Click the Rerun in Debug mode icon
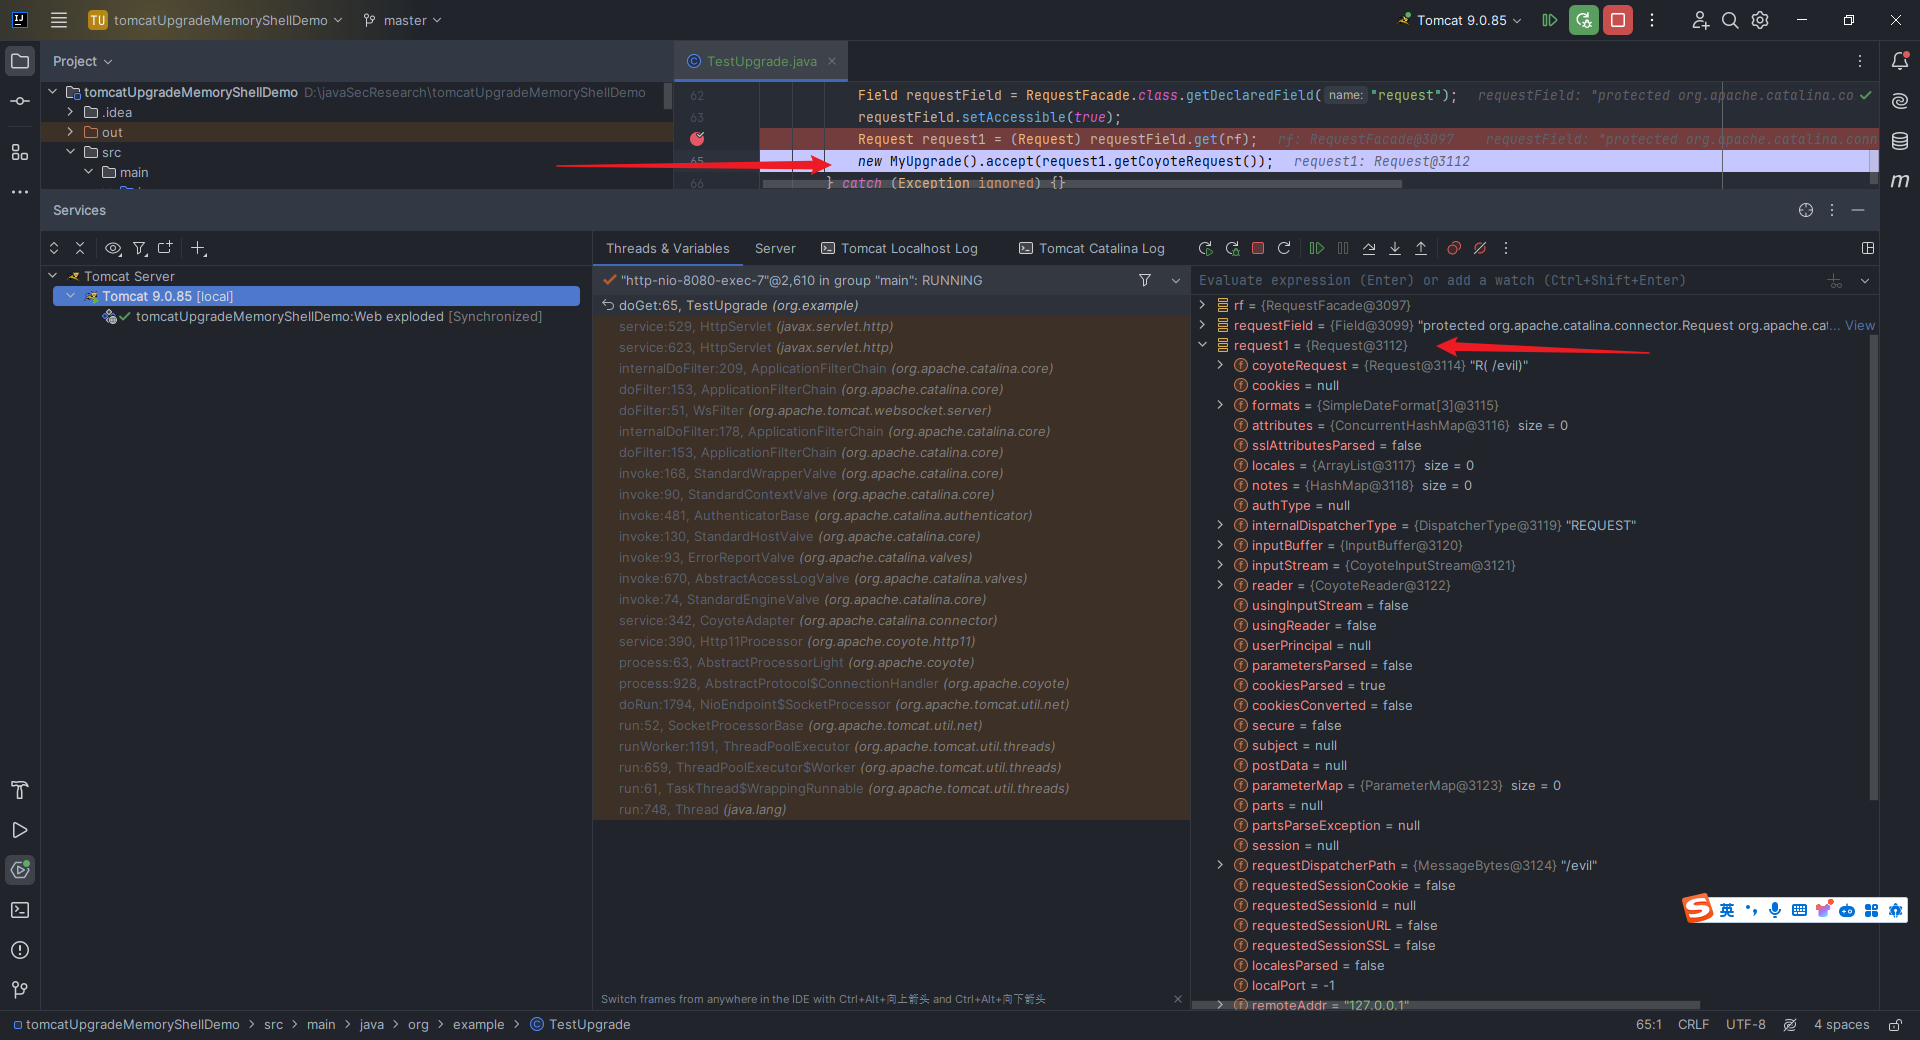The height and width of the screenshot is (1040, 1920). (x=1232, y=248)
